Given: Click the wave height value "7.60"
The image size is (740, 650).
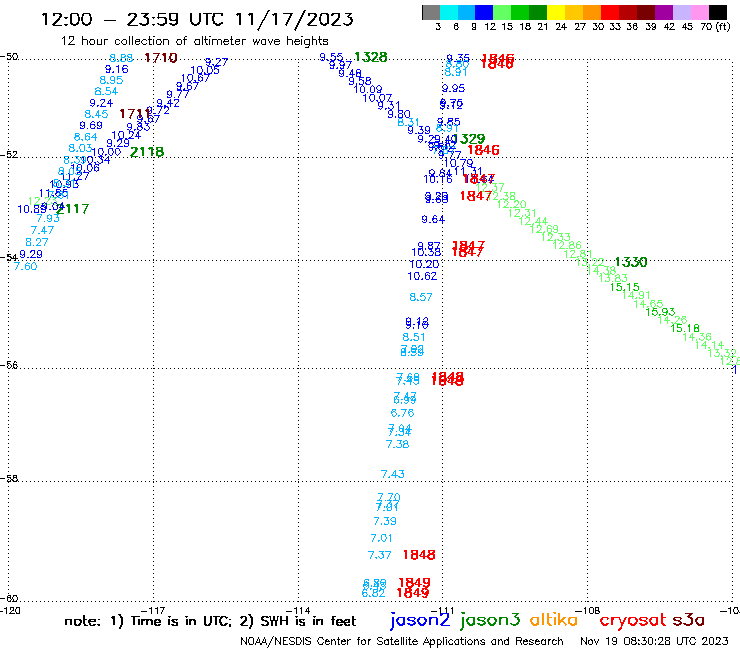Looking at the screenshot, I should click(25, 266).
